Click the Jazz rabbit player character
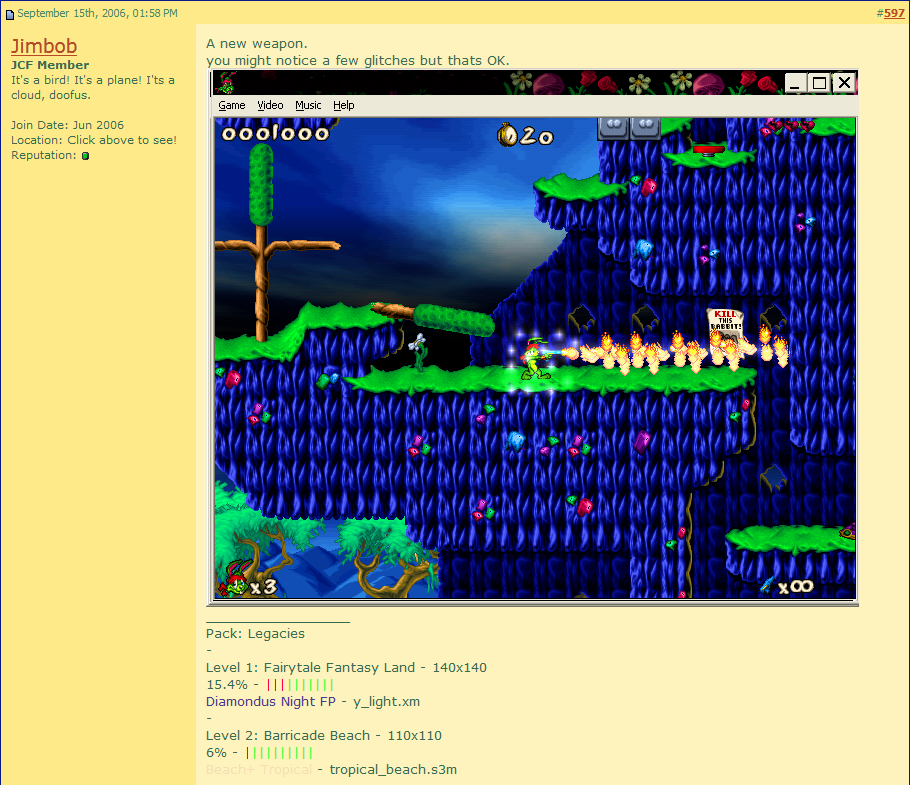Image resolution: width=910 pixels, height=785 pixels. (x=534, y=359)
